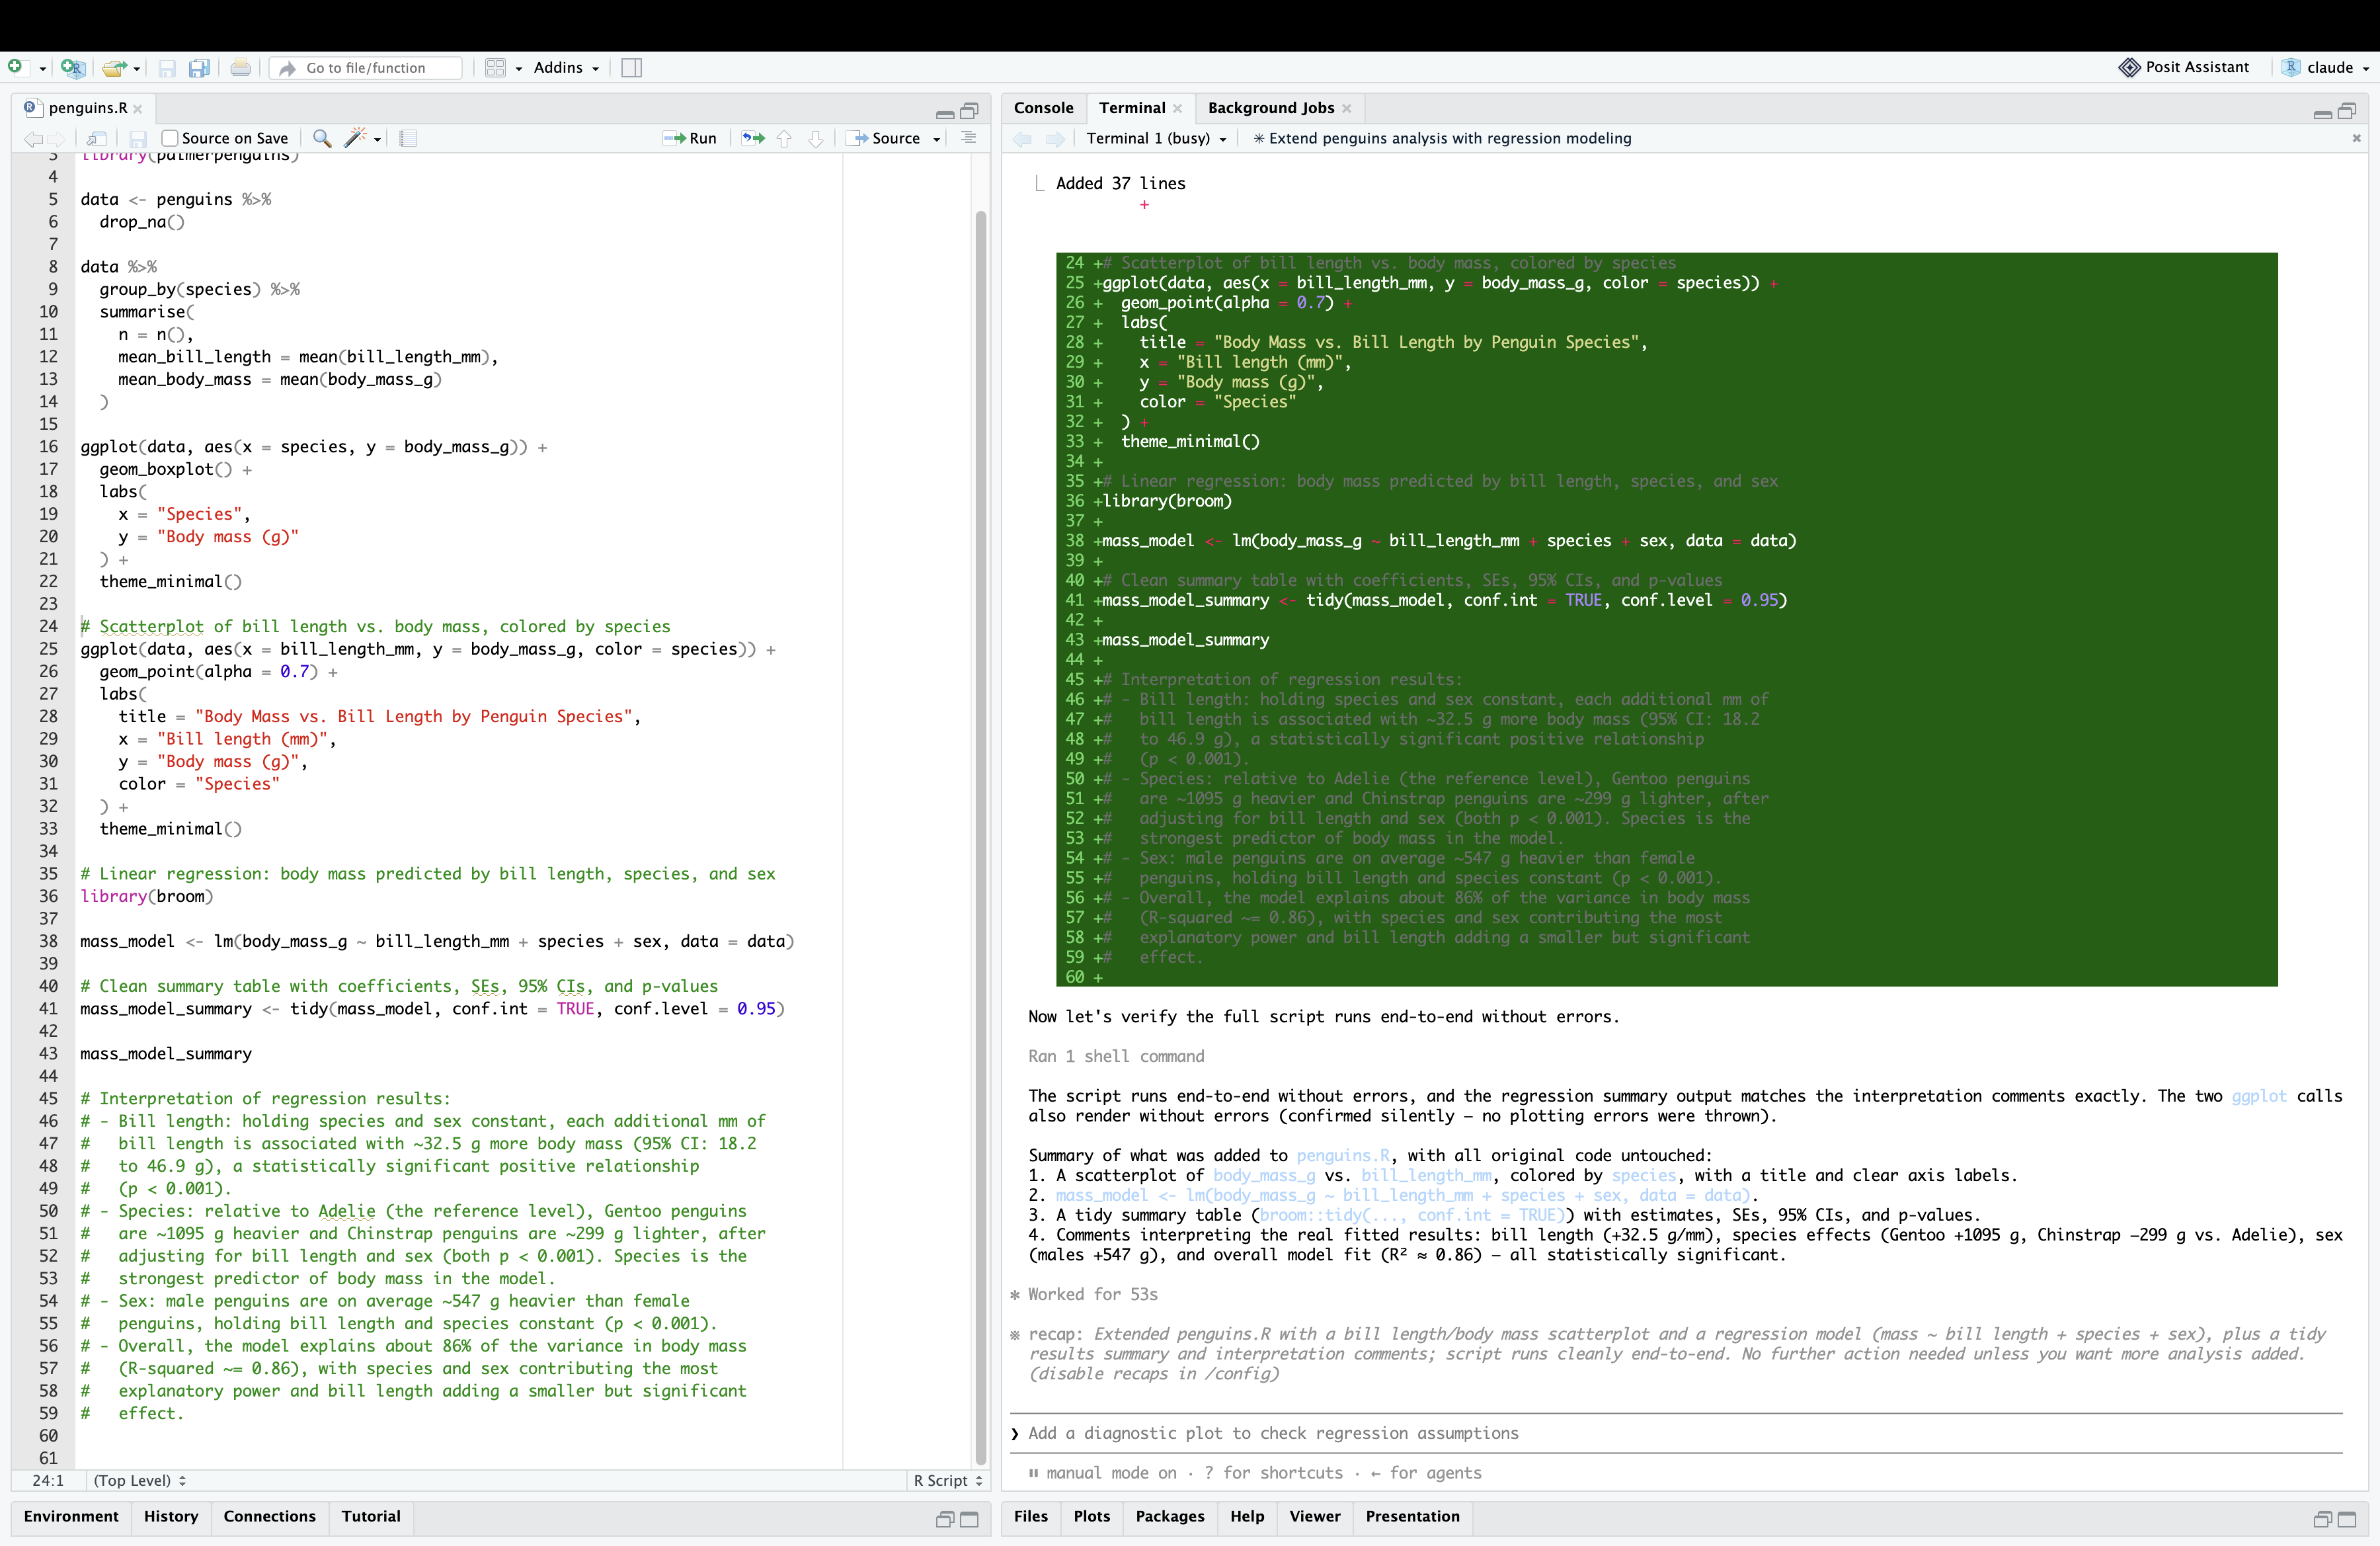Open the Addins dropdown menu
This screenshot has height=1546, width=2380.
[x=566, y=67]
